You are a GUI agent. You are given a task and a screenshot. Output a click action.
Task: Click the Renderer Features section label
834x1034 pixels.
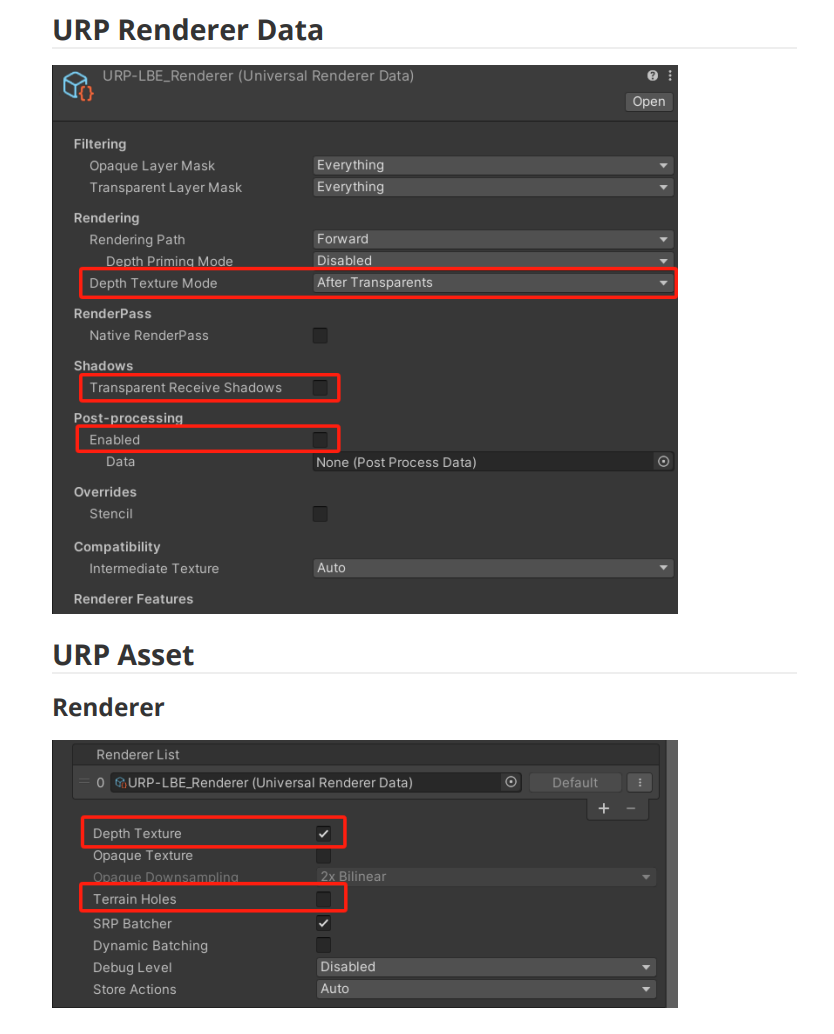click(x=133, y=599)
